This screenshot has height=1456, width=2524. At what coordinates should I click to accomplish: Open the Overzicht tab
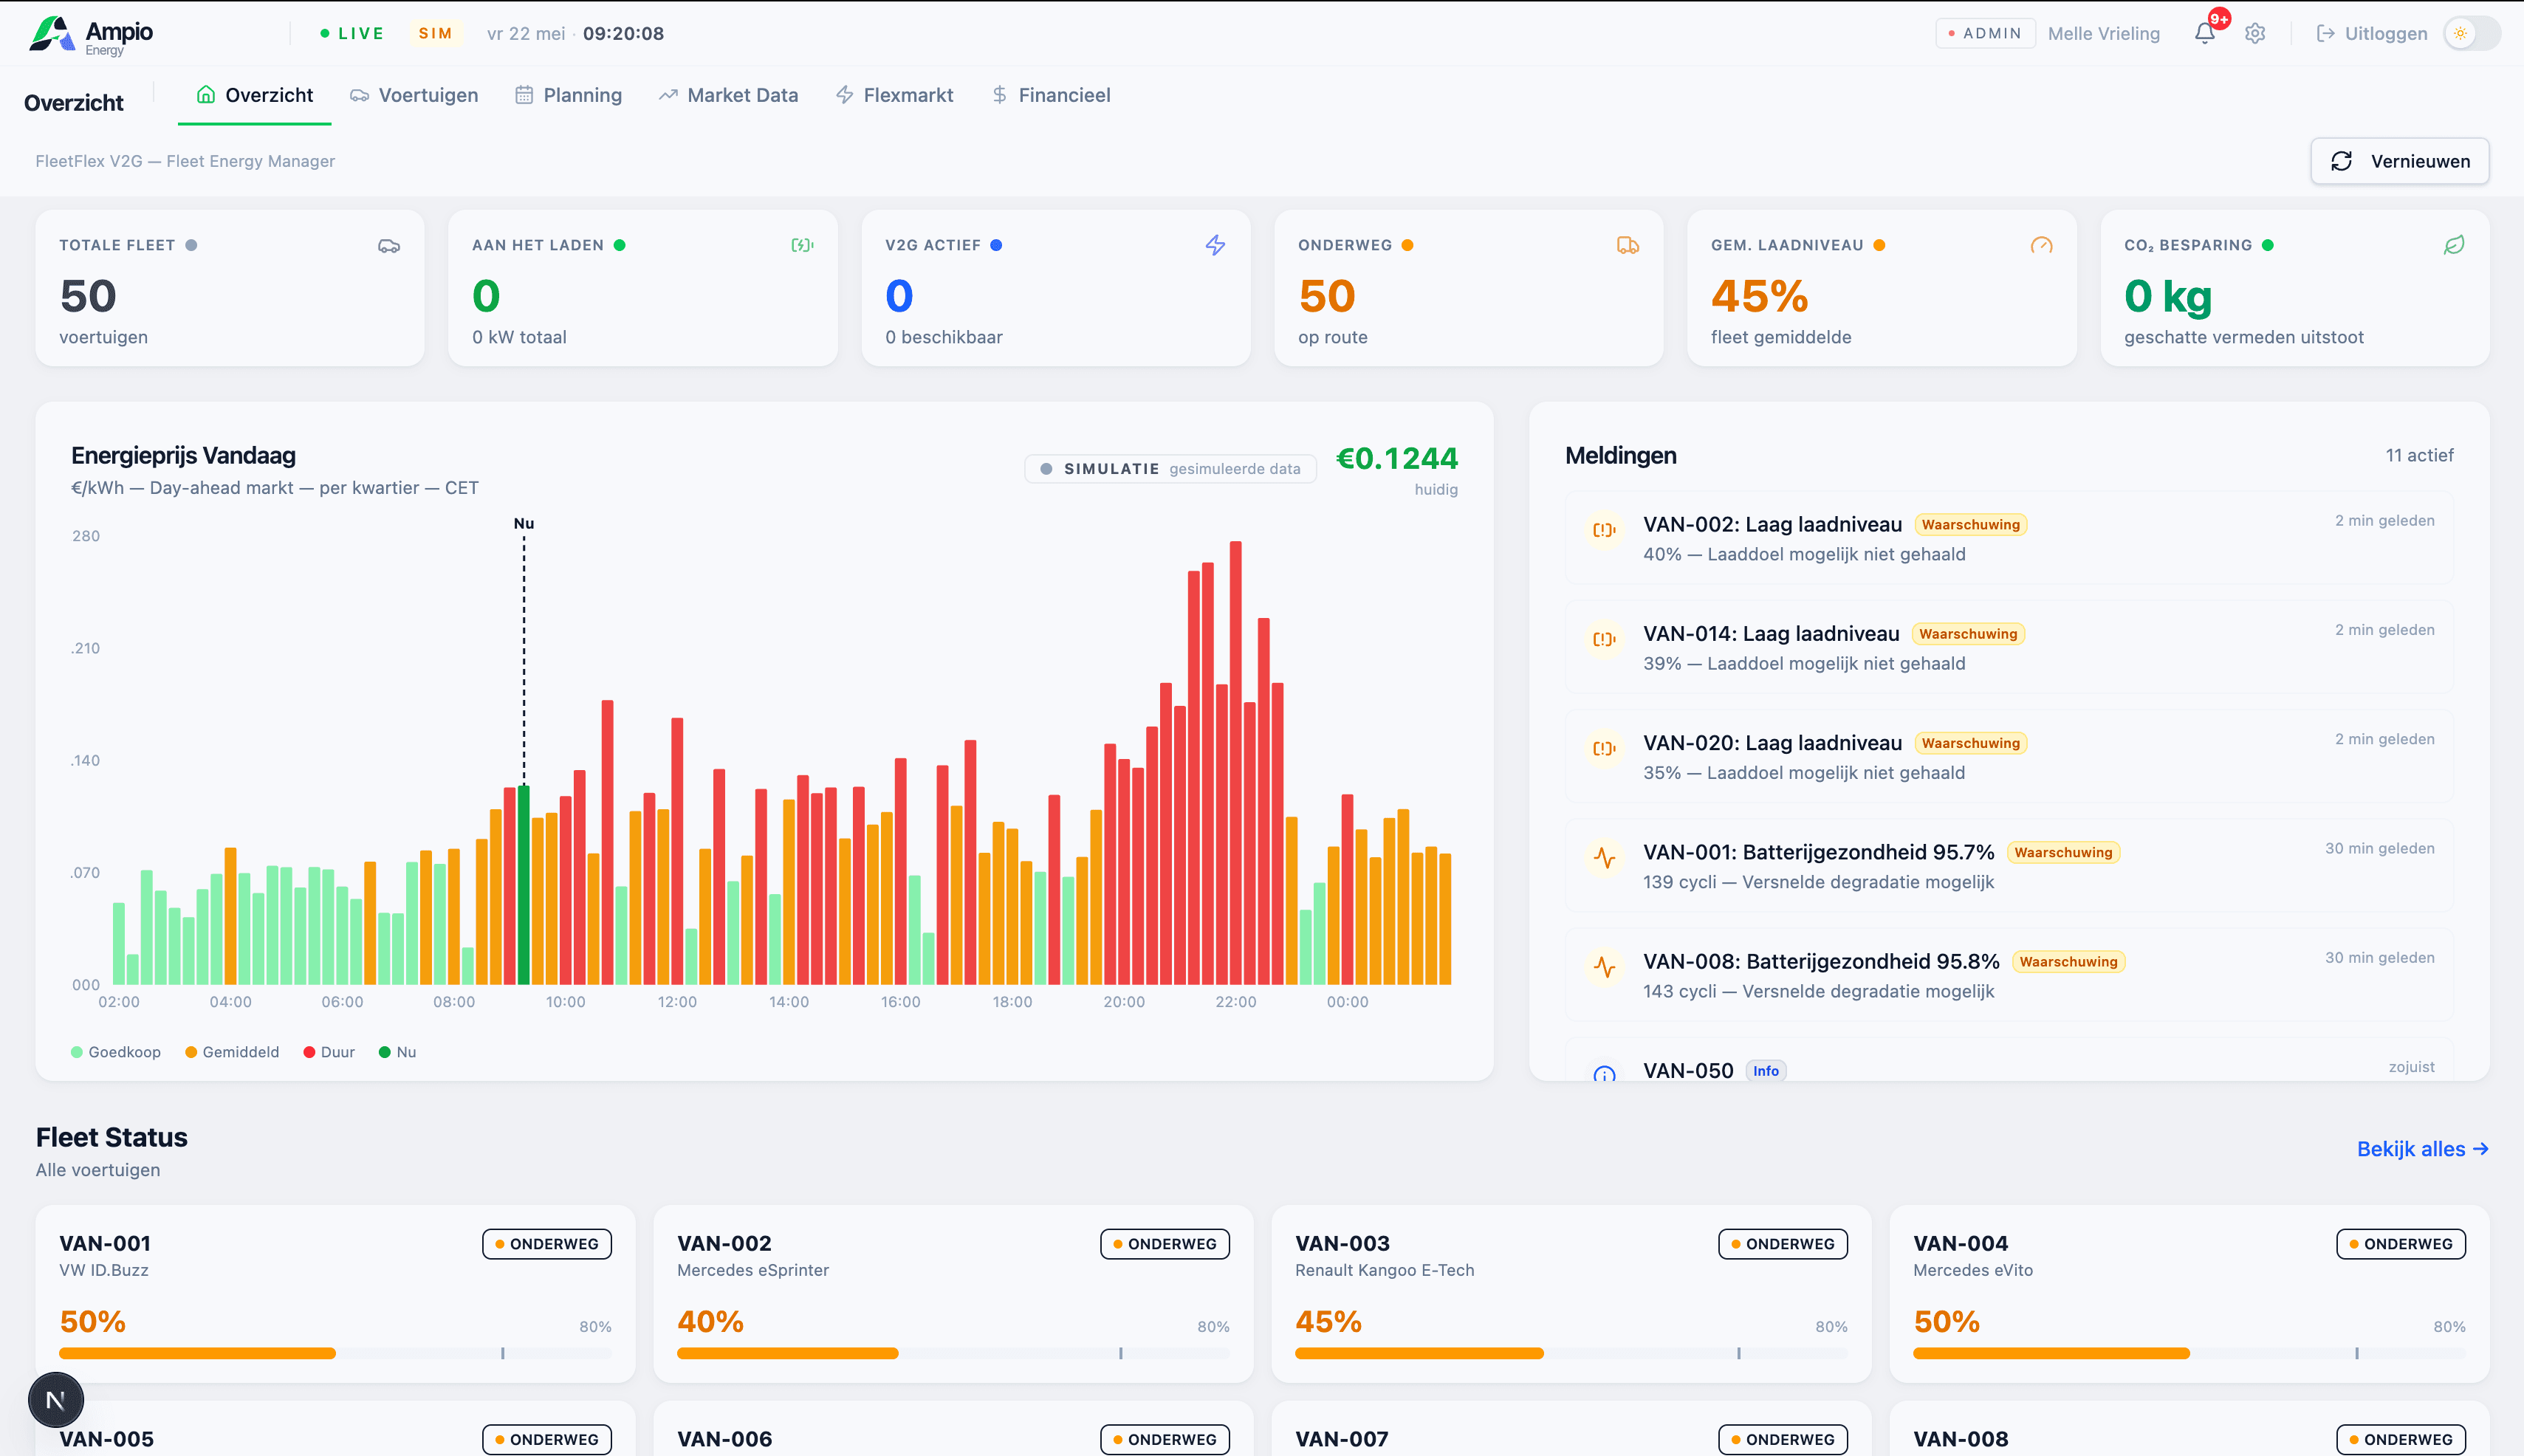254,95
